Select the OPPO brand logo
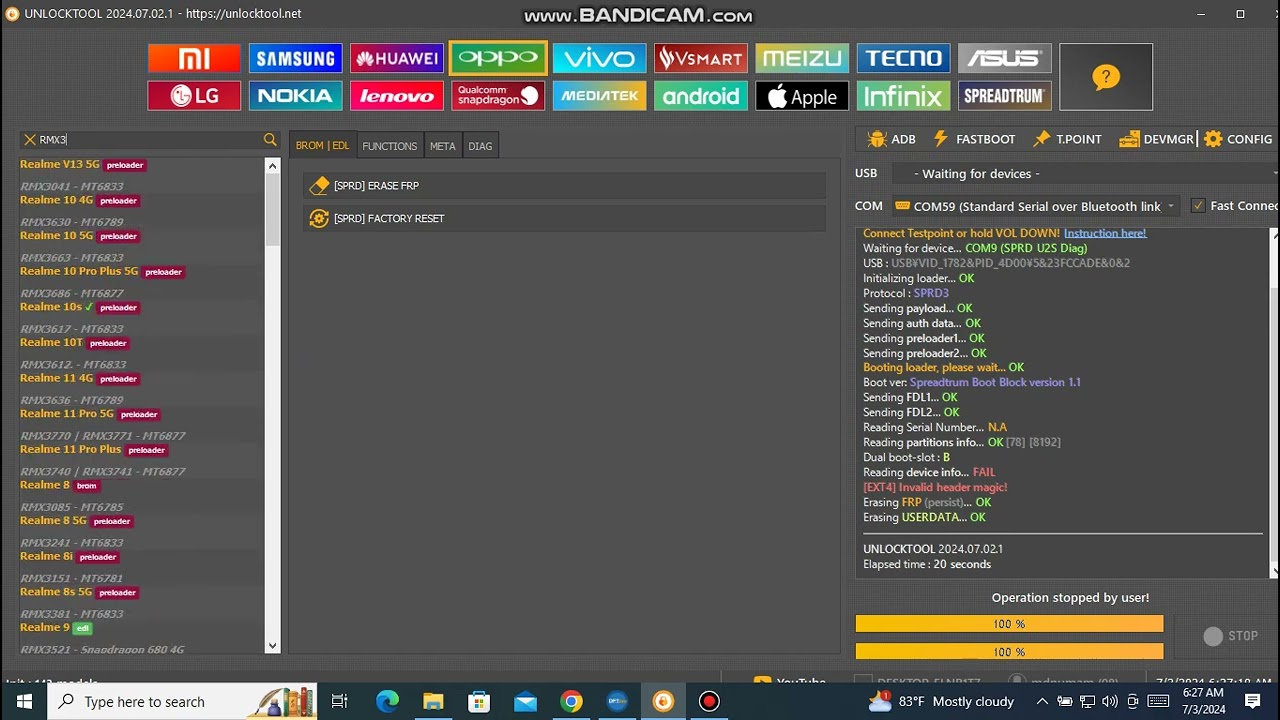Screen dimensions: 1280x720 pyautogui.click(x=498, y=58)
